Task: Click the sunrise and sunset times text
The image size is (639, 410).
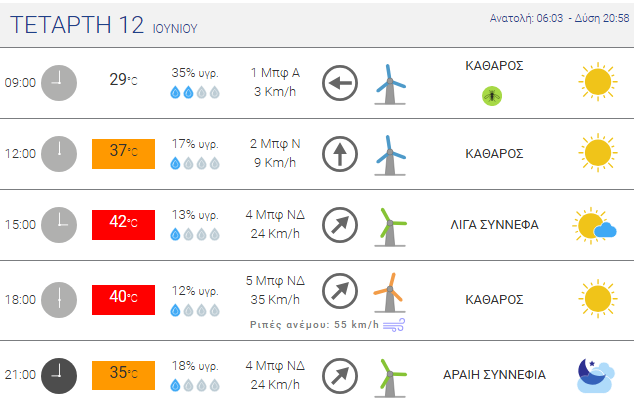Action: pos(560,18)
